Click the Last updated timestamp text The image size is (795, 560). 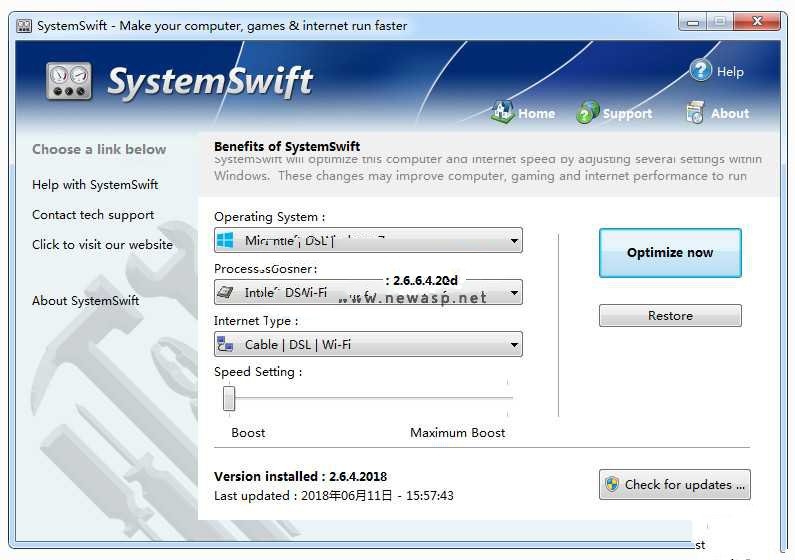click(x=334, y=496)
